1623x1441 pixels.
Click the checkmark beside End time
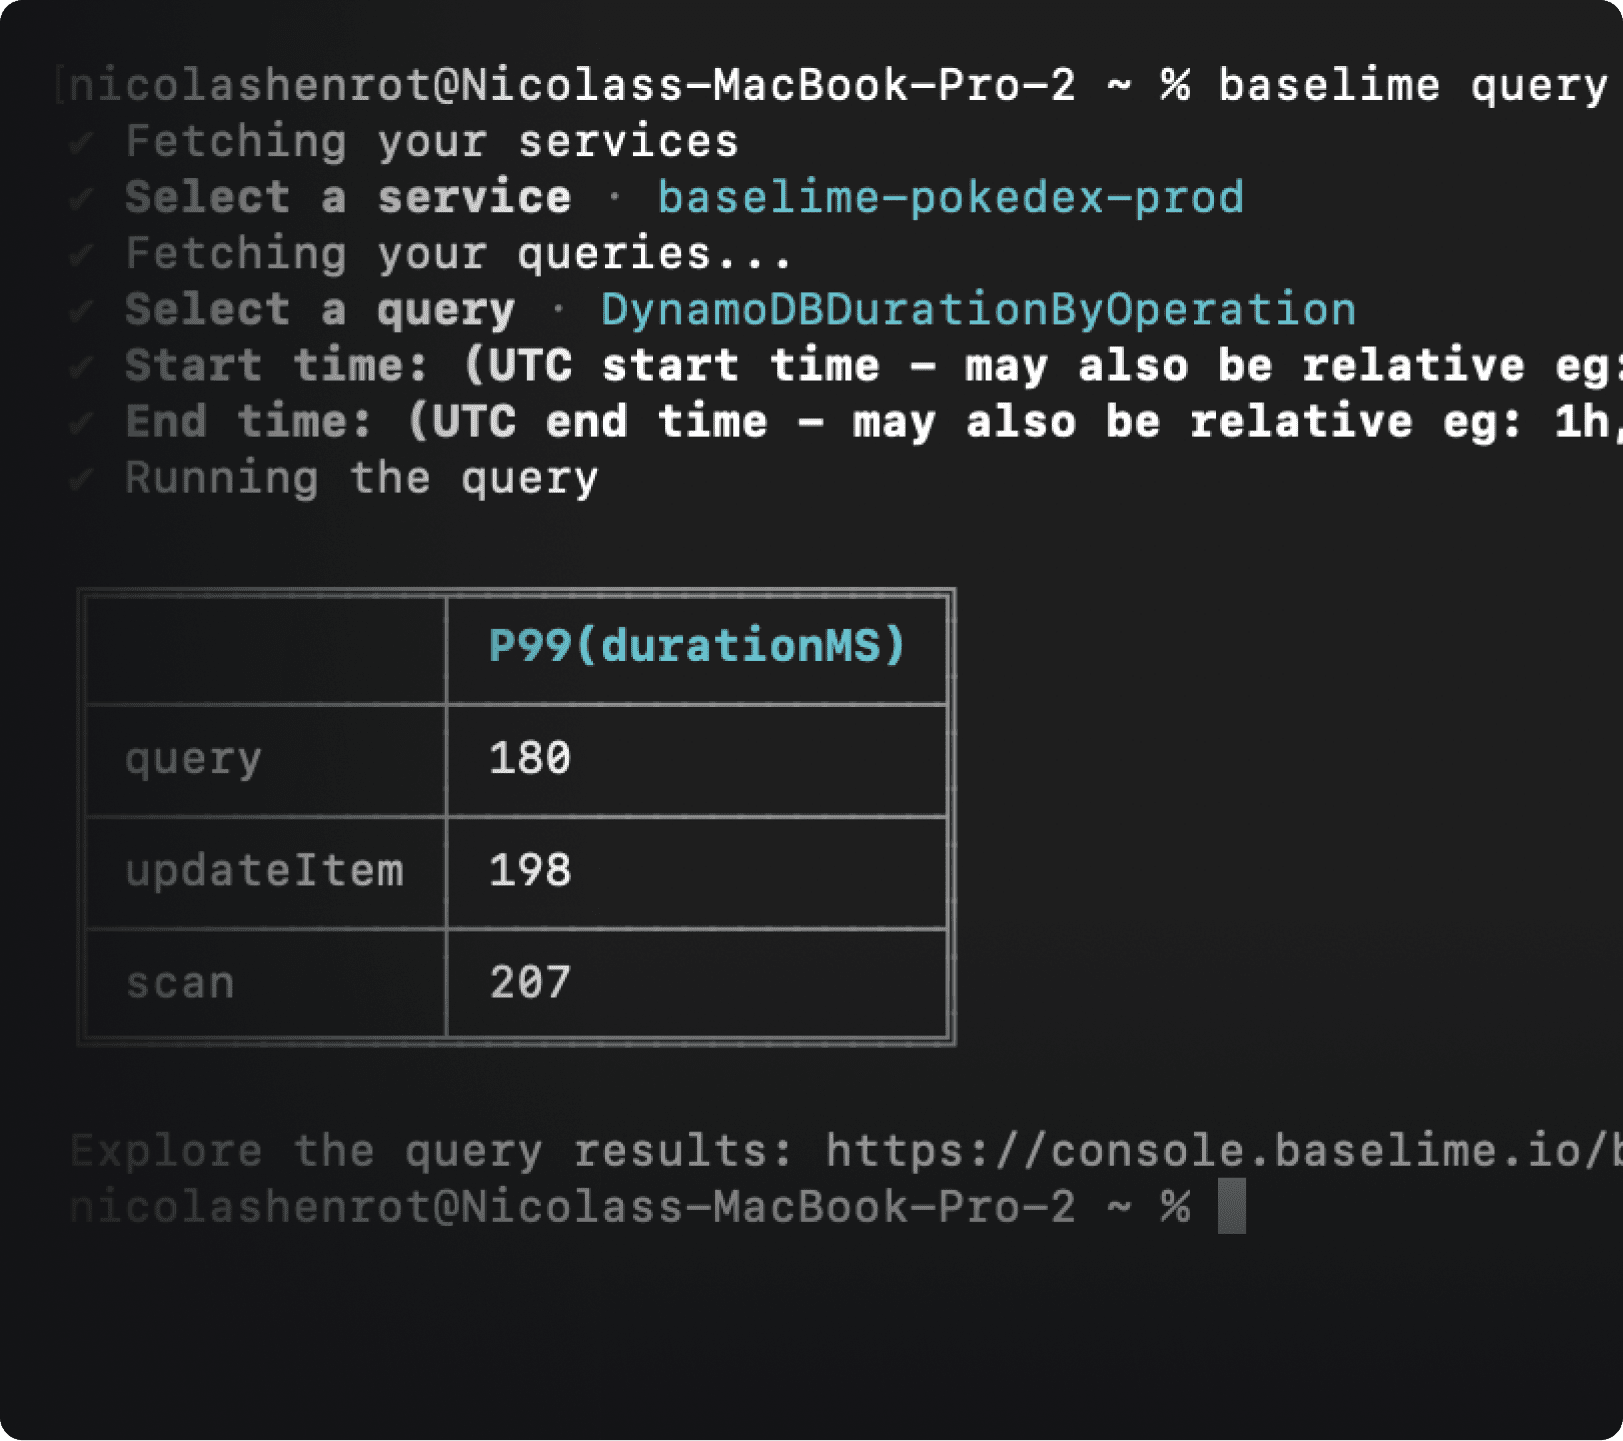point(81,423)
